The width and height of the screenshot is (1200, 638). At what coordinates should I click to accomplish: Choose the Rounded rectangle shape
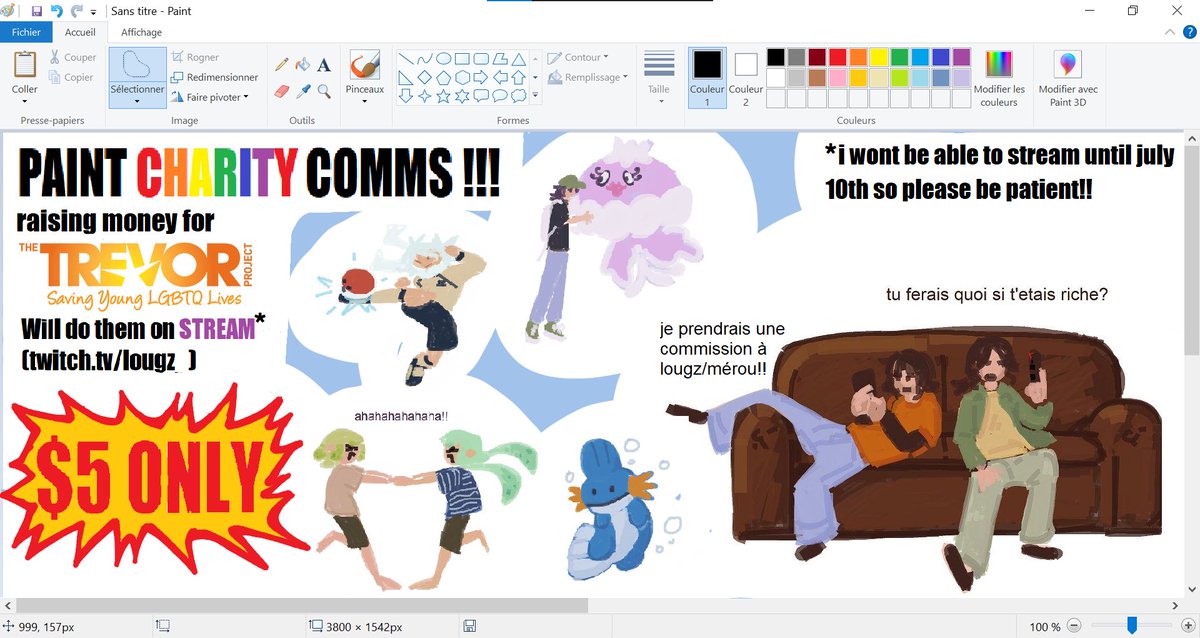tap(481, 58)
